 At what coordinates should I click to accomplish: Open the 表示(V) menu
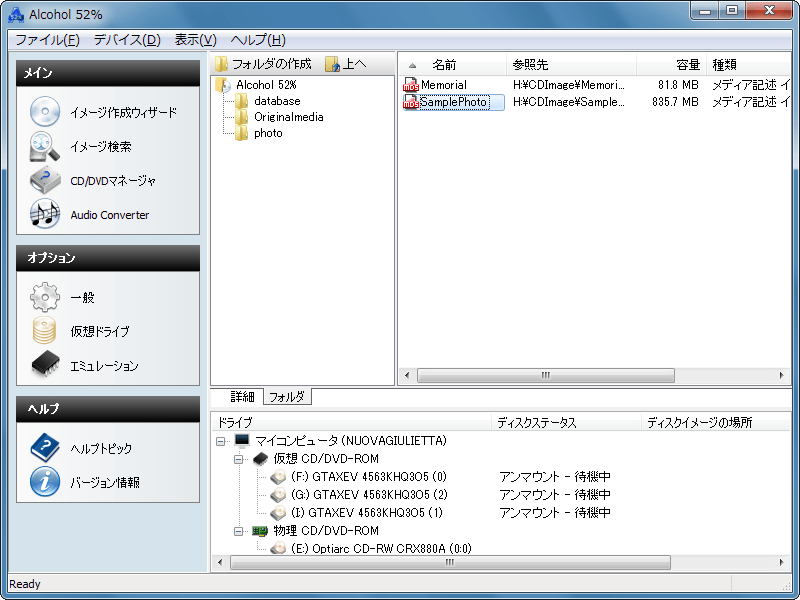195,40
